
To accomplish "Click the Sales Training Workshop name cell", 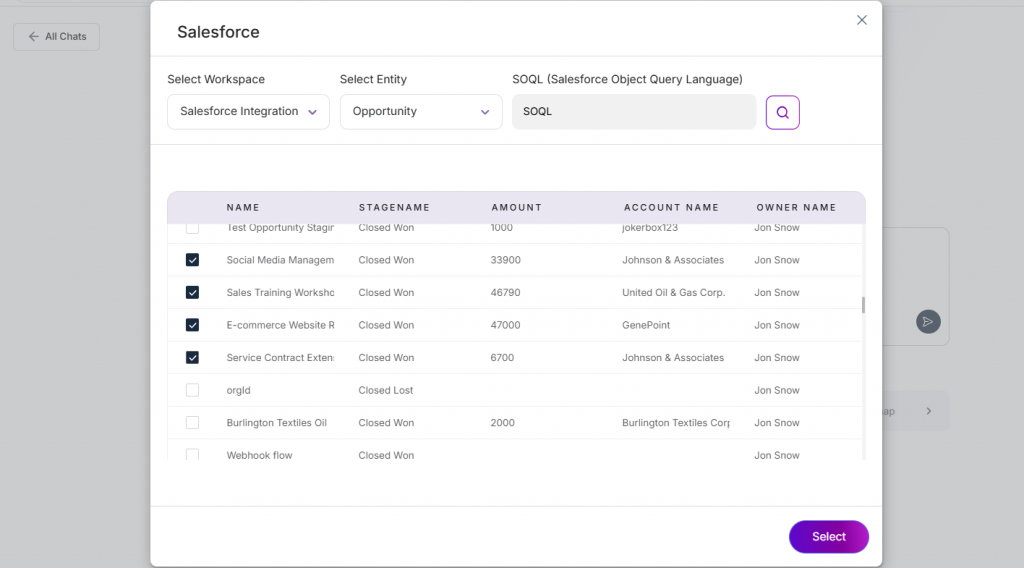I will point(280,292).
